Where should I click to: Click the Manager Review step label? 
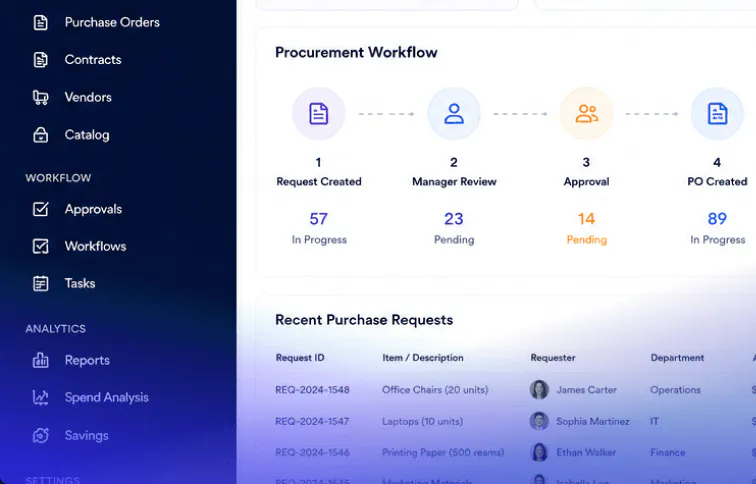(x=454, y=181)
